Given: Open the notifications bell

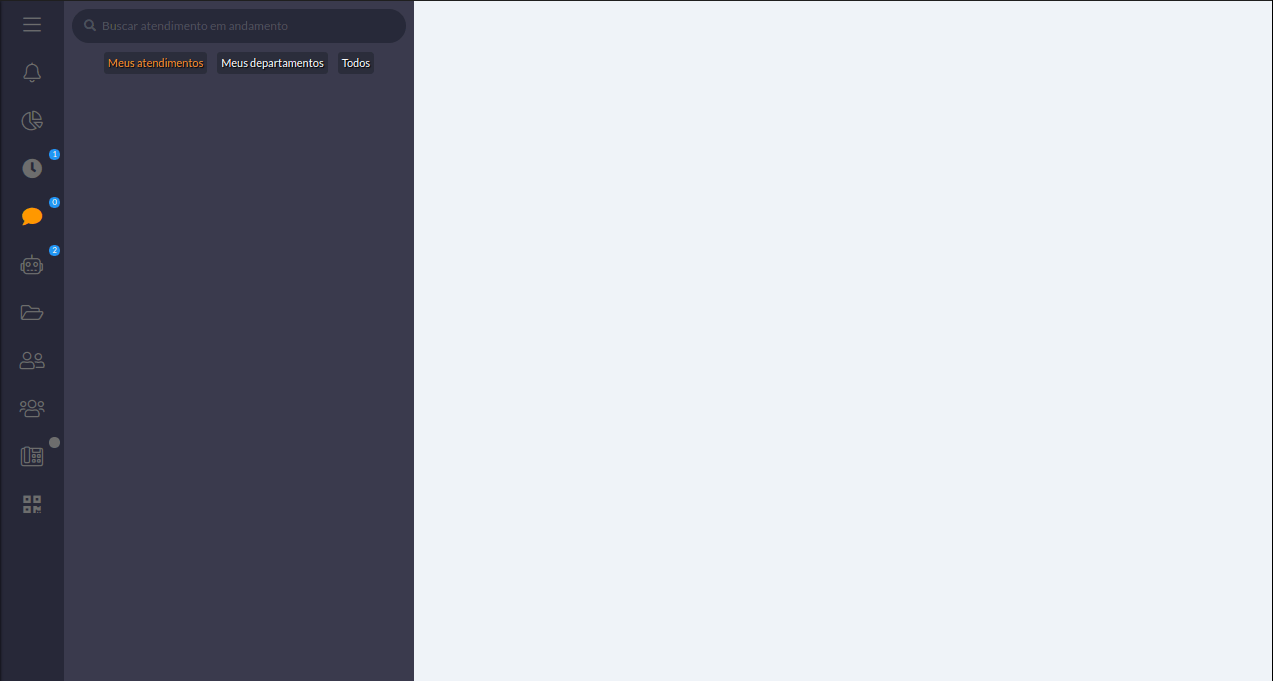Looking at the screenshot, I should (x=32, y=73).
